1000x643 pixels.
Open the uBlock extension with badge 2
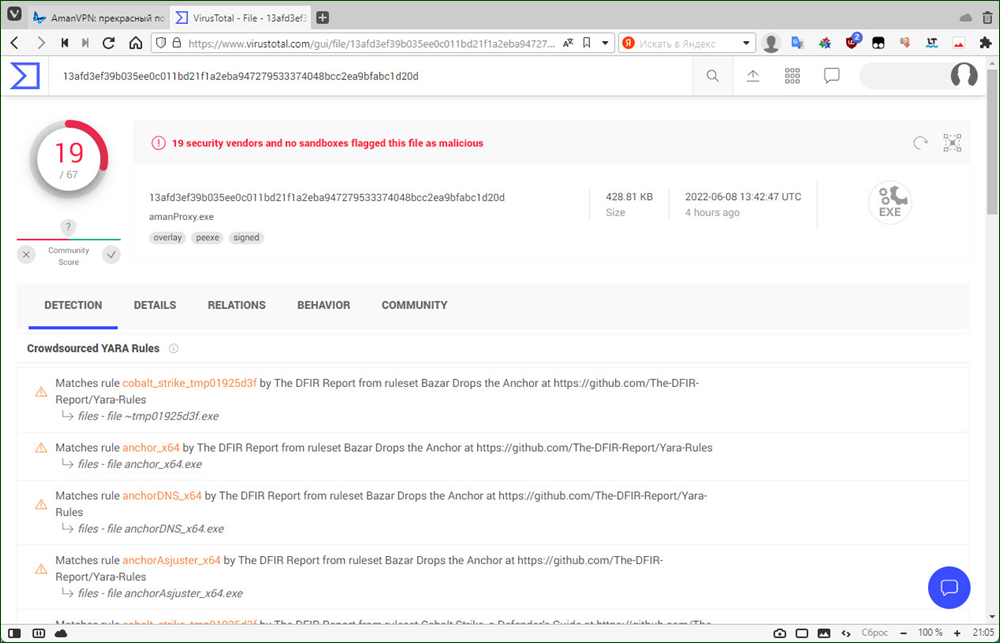click(853, 41)
